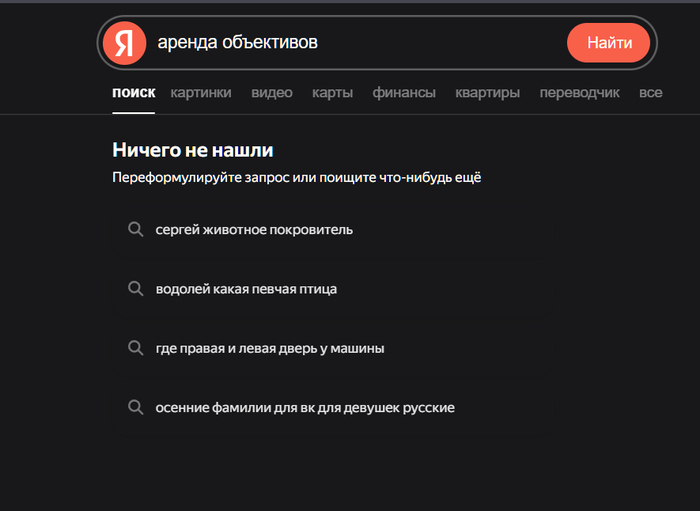The width and height of the screenshot is (700, 511).
Task: Open the "переводчик" tab
Action: tap(579, 93)
